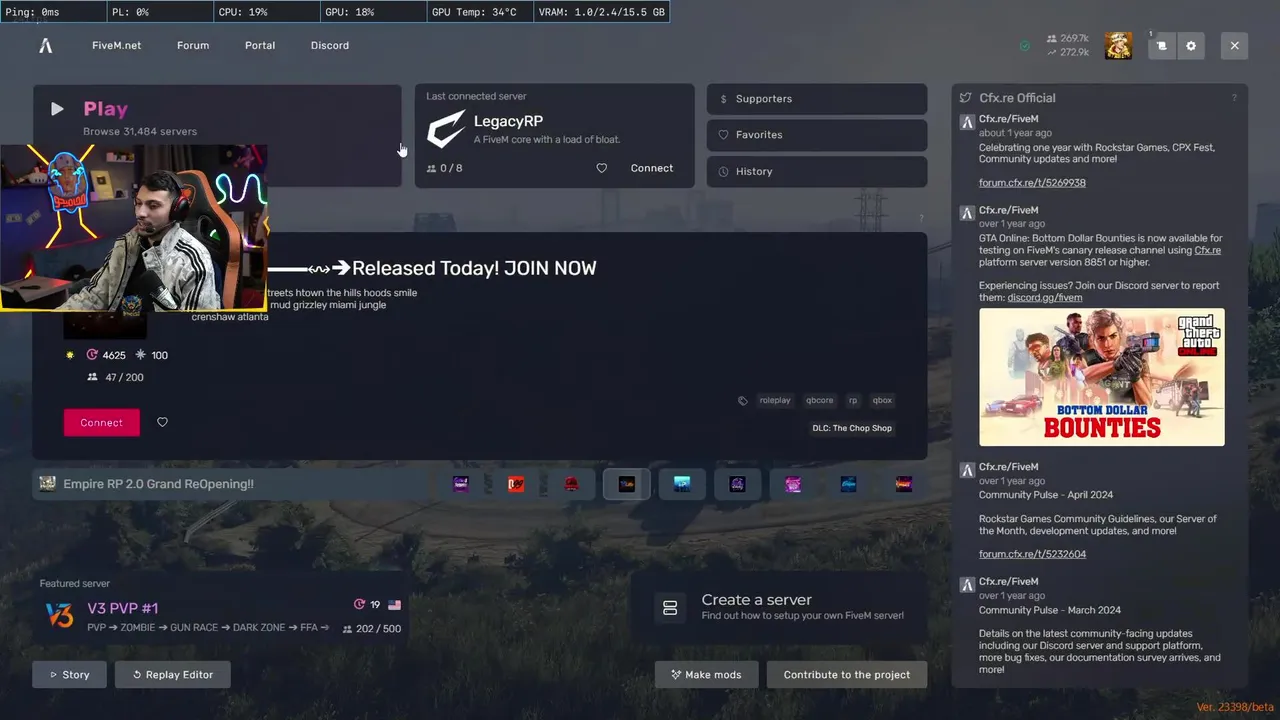1280x720 pixels.
Task: Click Browse 31,484 servers text
Action: (140, 131)
